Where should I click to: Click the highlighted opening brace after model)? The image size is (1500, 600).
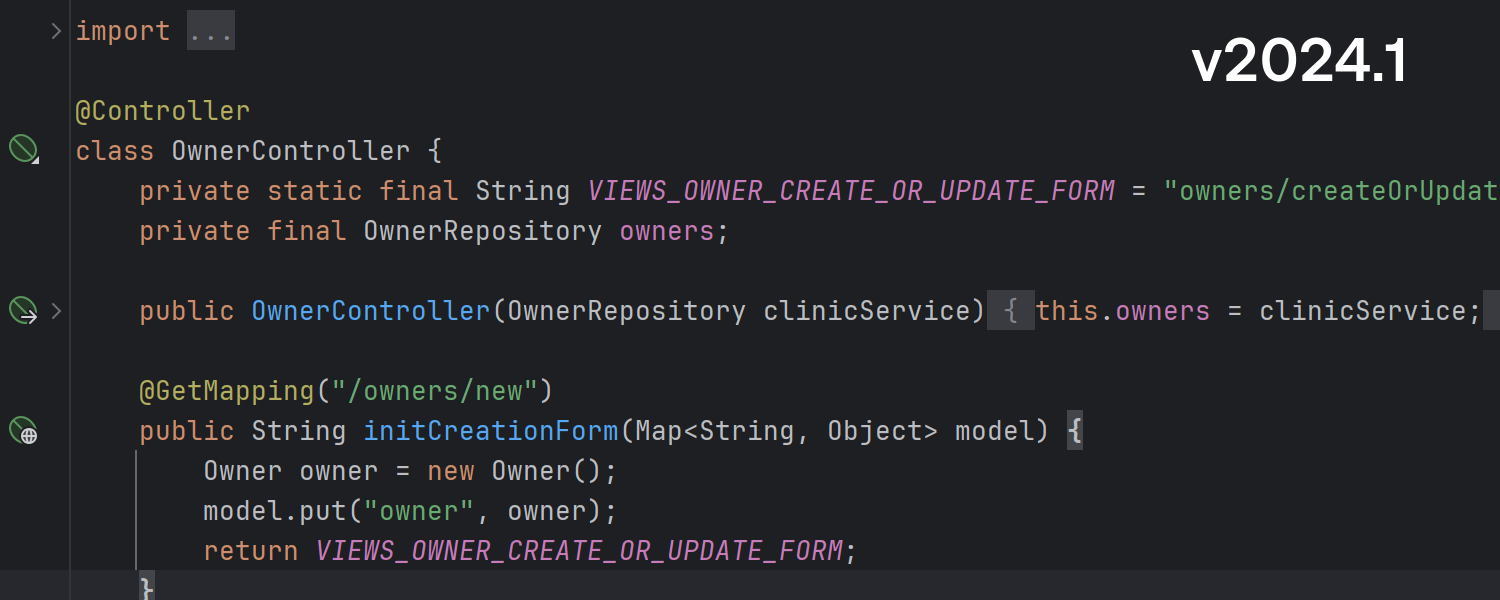(x=1075, y=431)
